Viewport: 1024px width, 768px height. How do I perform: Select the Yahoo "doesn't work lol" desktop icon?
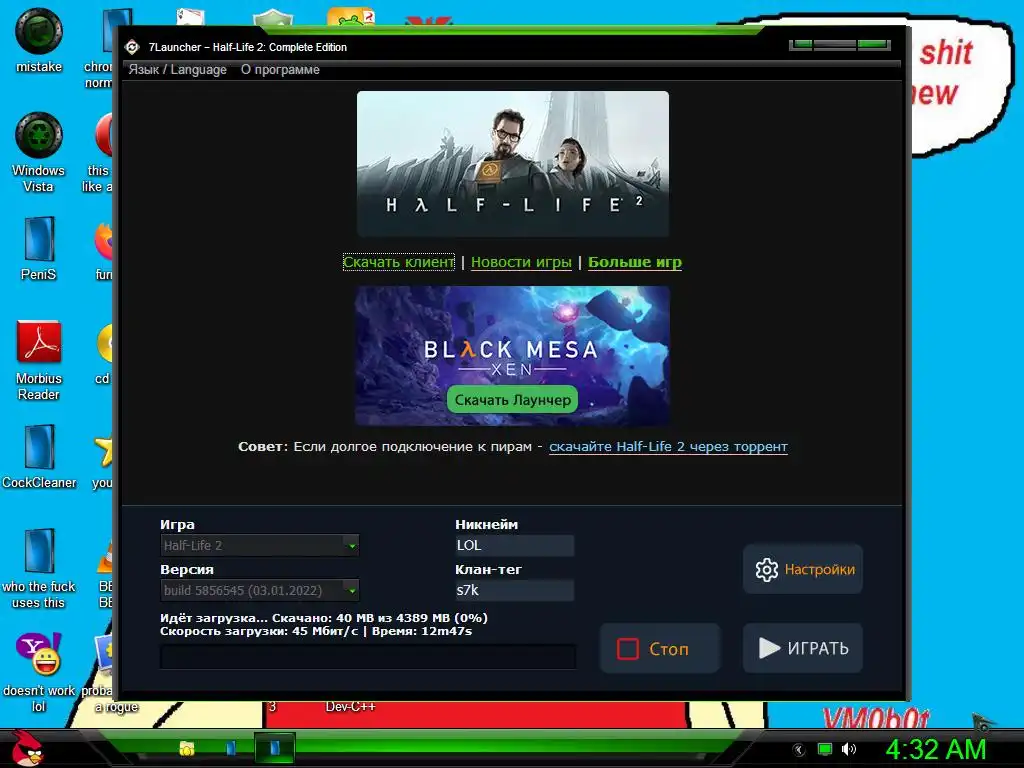(39, 673)
